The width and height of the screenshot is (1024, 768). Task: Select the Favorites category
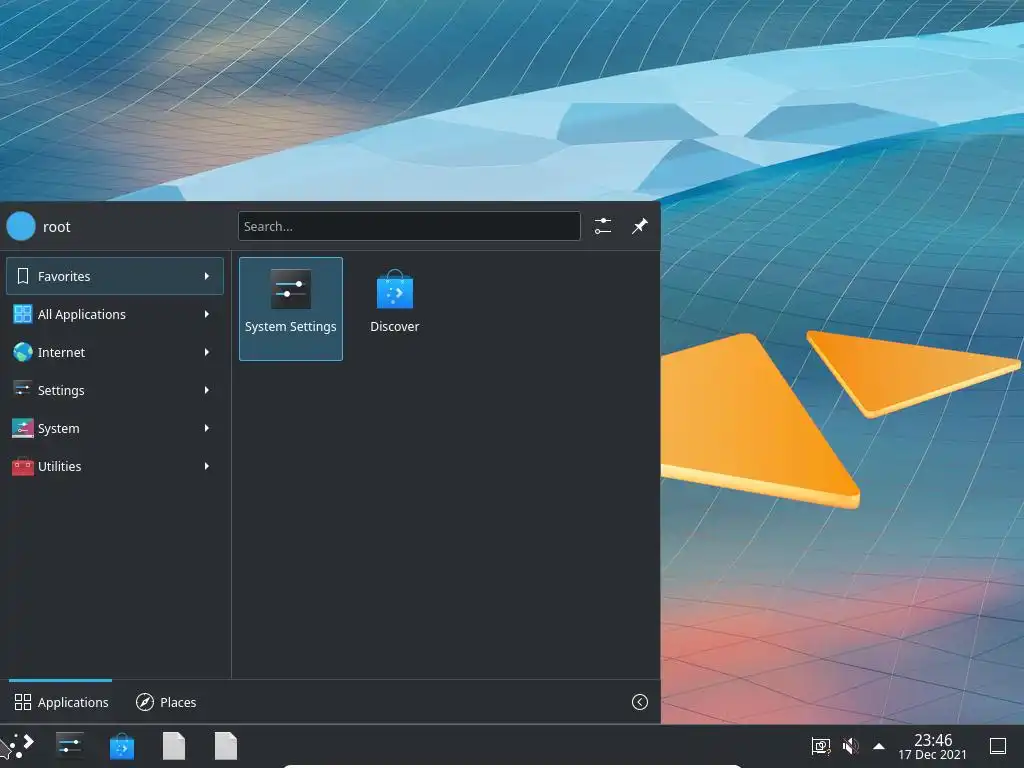pos(115,276)
